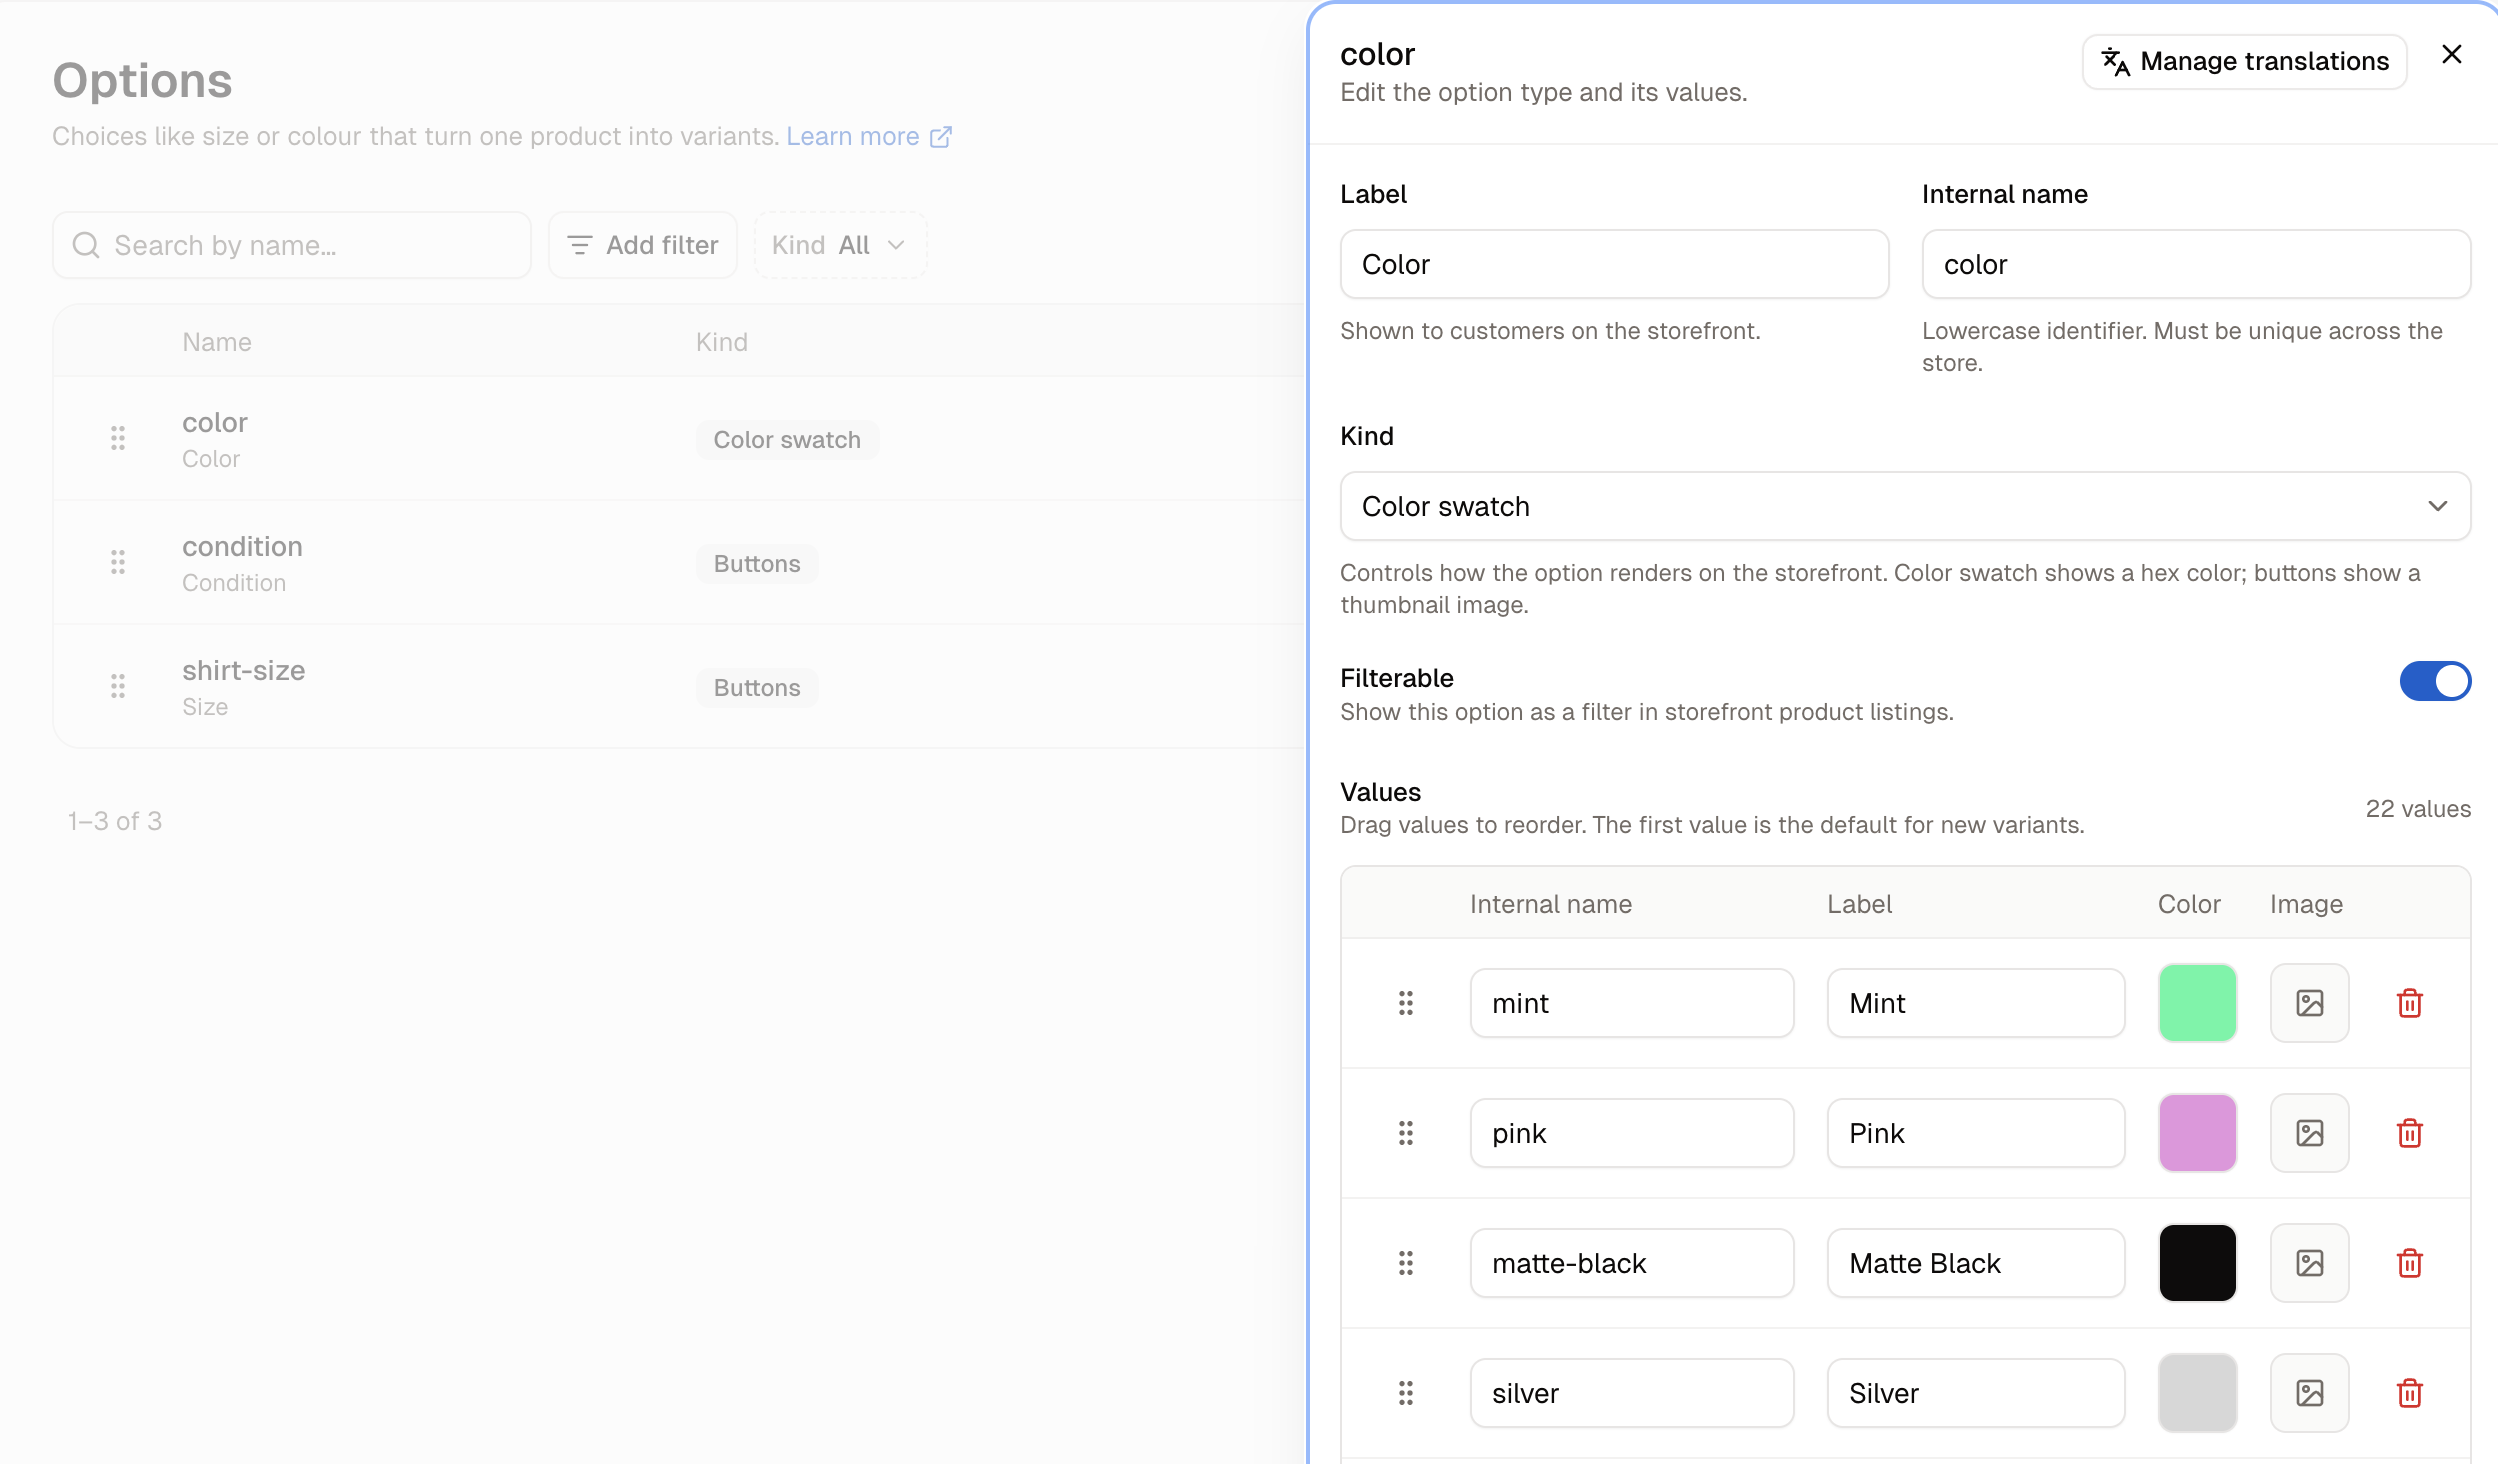Screen dimensions: 2498x1464
Task: Click the Color swatch kind badge in table
Action: [787, 440]
